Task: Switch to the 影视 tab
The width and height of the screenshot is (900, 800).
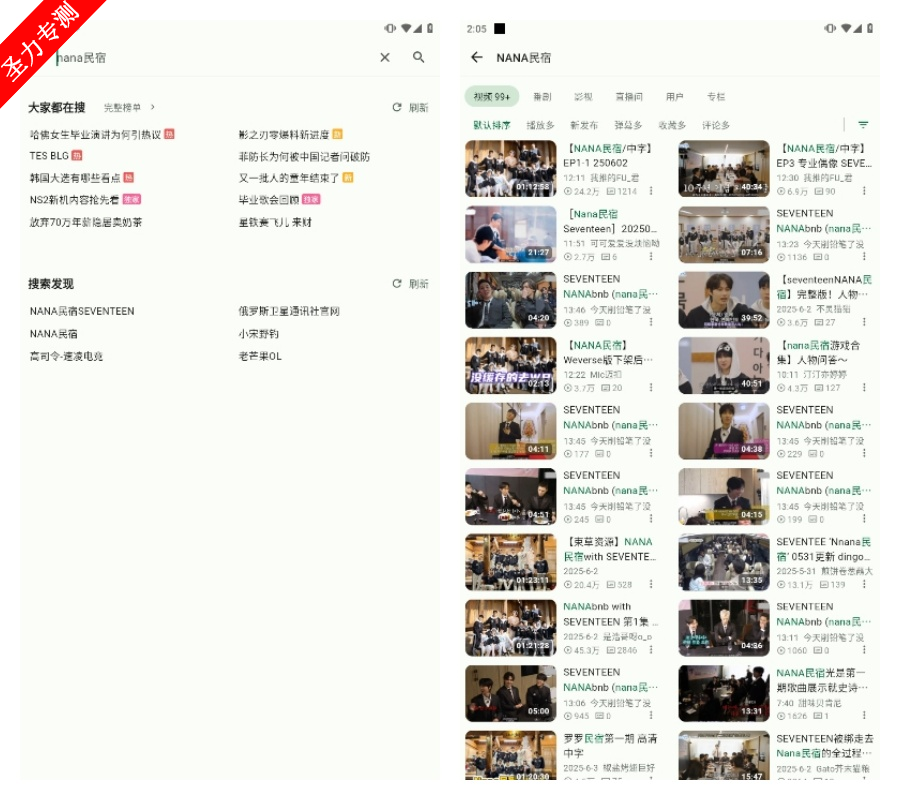Action: click(583, 97)
